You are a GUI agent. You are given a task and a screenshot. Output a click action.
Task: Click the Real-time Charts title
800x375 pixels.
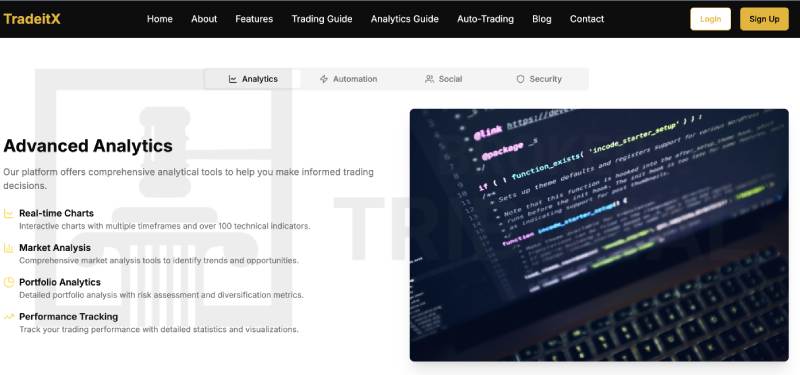(x=57, y=213)
